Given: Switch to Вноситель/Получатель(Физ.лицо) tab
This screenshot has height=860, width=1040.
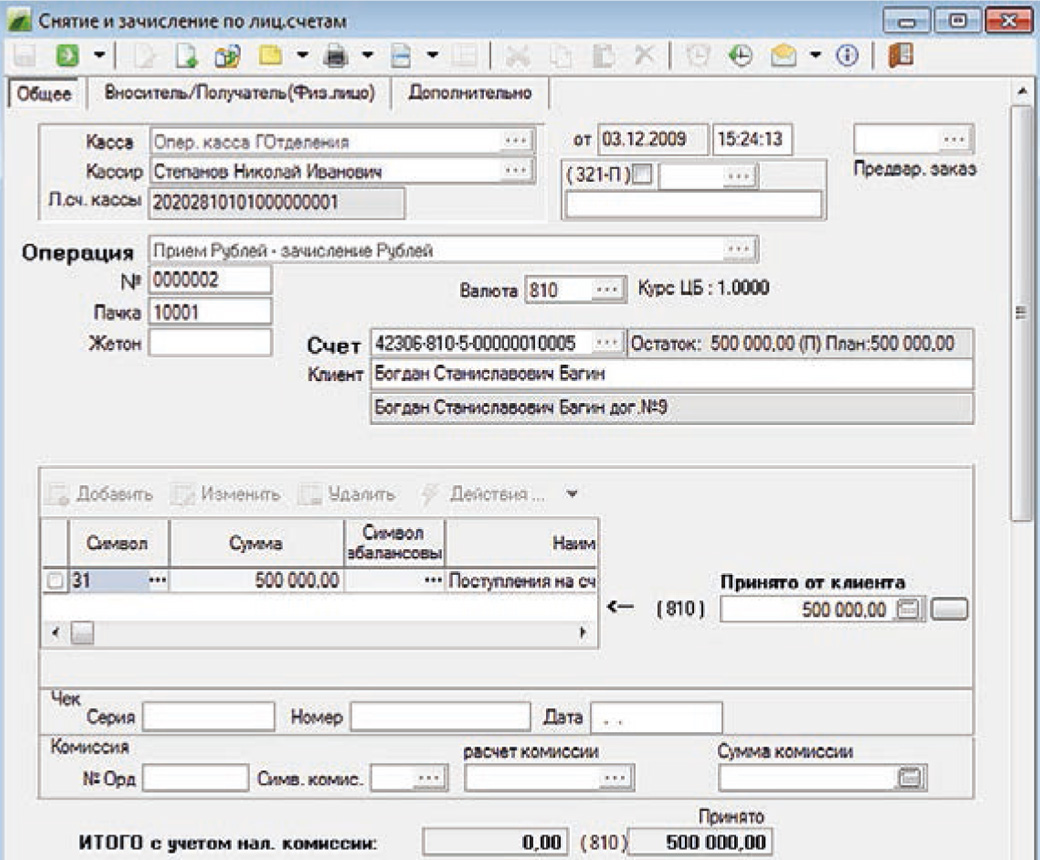Looking at the screenshot, I should [232, 94].
